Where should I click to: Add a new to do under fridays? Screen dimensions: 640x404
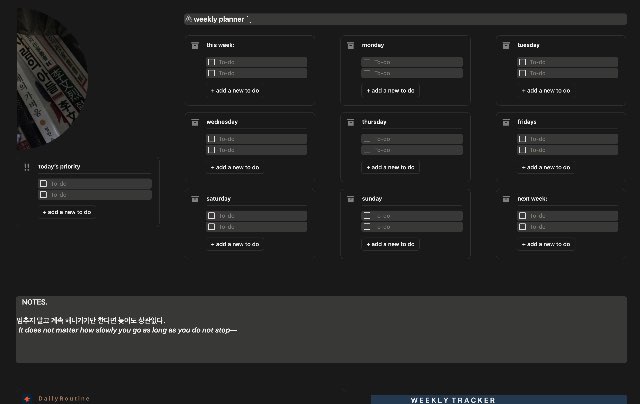click(546, 167)
